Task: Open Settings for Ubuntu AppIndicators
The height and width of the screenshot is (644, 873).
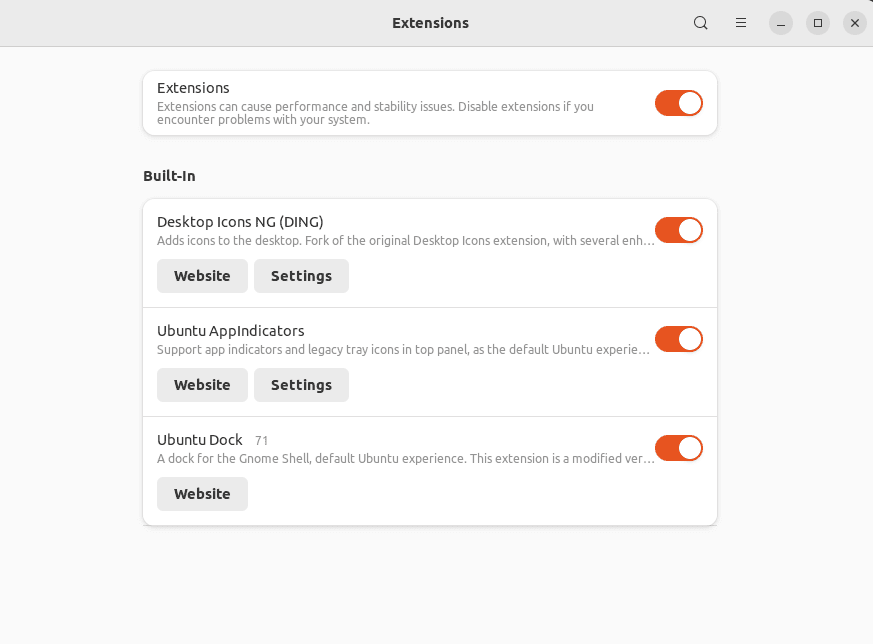Action: (301, 384)
